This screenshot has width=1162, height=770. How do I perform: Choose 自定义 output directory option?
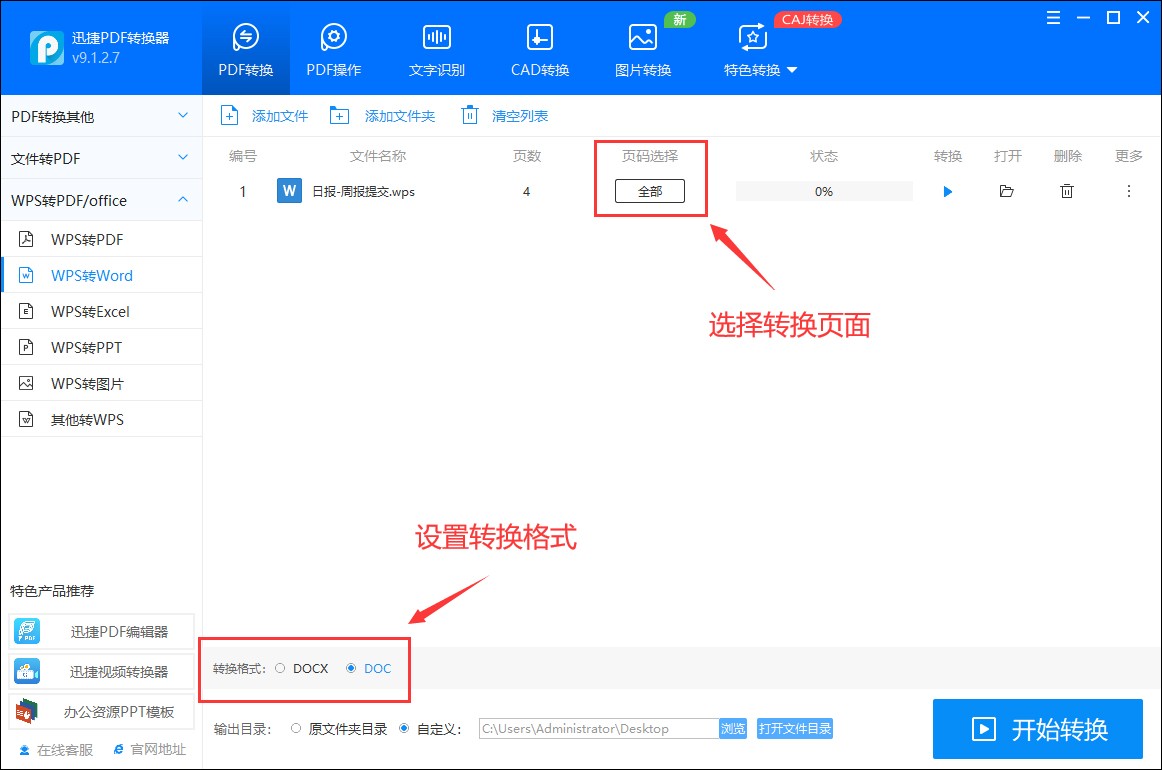430,729
